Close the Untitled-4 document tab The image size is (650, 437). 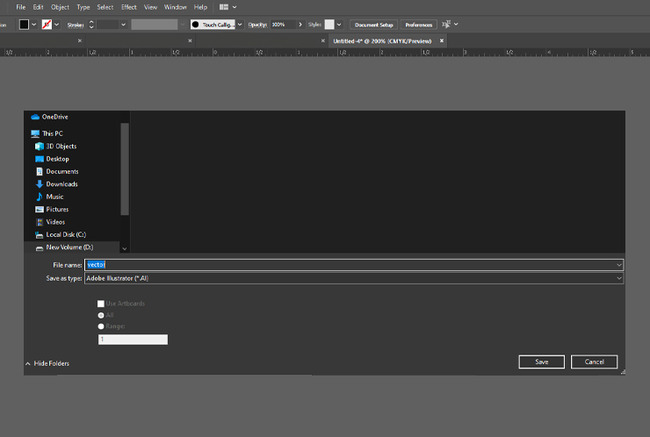[441, 41]
